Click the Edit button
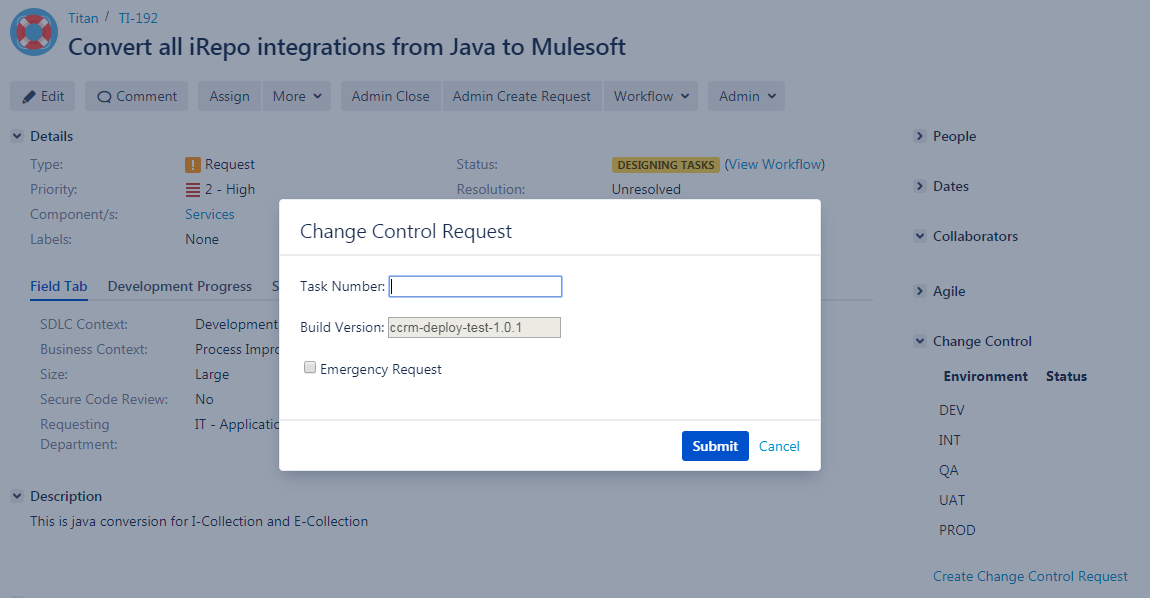This screenshot has width=1150, height=598. pyautogui.click(x=43, y=96)
